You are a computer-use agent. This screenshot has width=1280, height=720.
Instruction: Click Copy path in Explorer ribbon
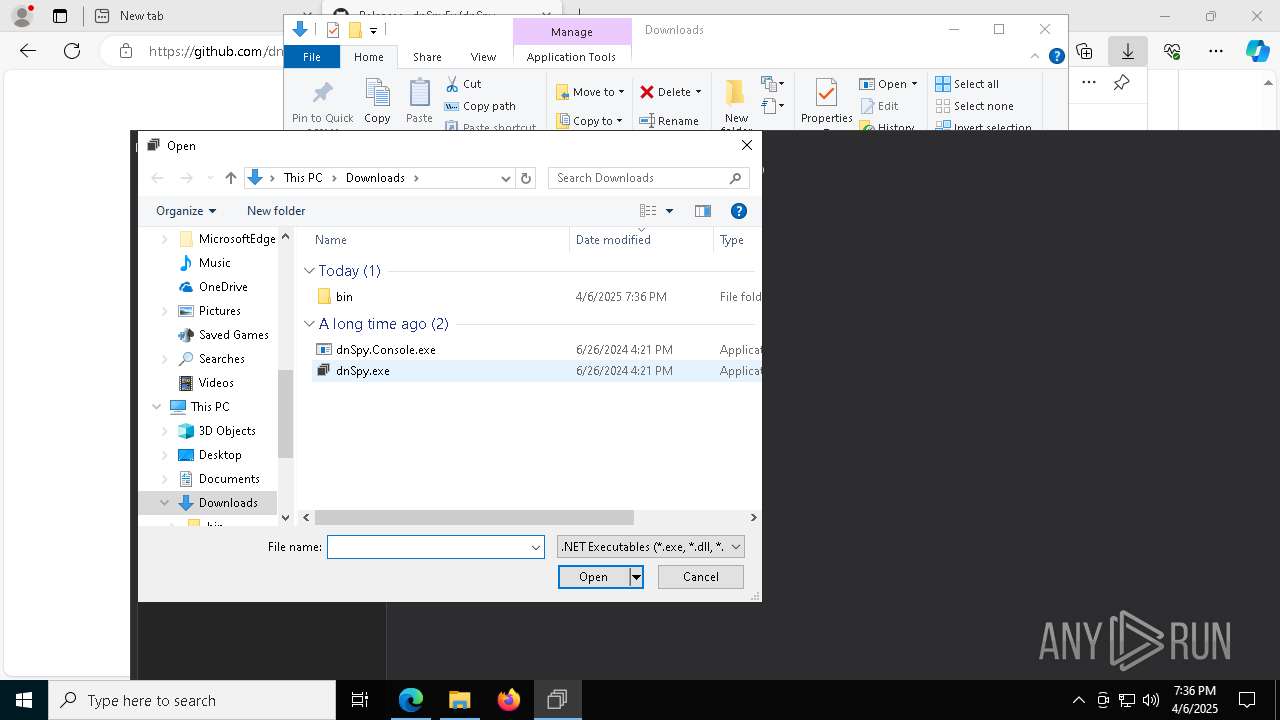480,106
